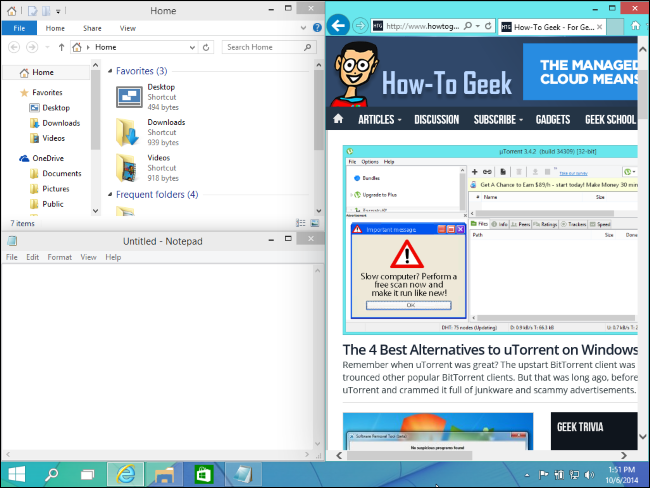650x488 pixels.
Task: Click the Internet Explorer back arrow button
Action: click(340, 25)
